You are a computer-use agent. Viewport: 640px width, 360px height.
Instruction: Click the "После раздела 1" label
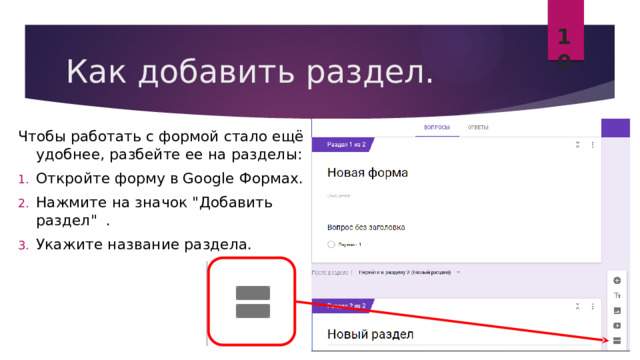tap(332, 272)
